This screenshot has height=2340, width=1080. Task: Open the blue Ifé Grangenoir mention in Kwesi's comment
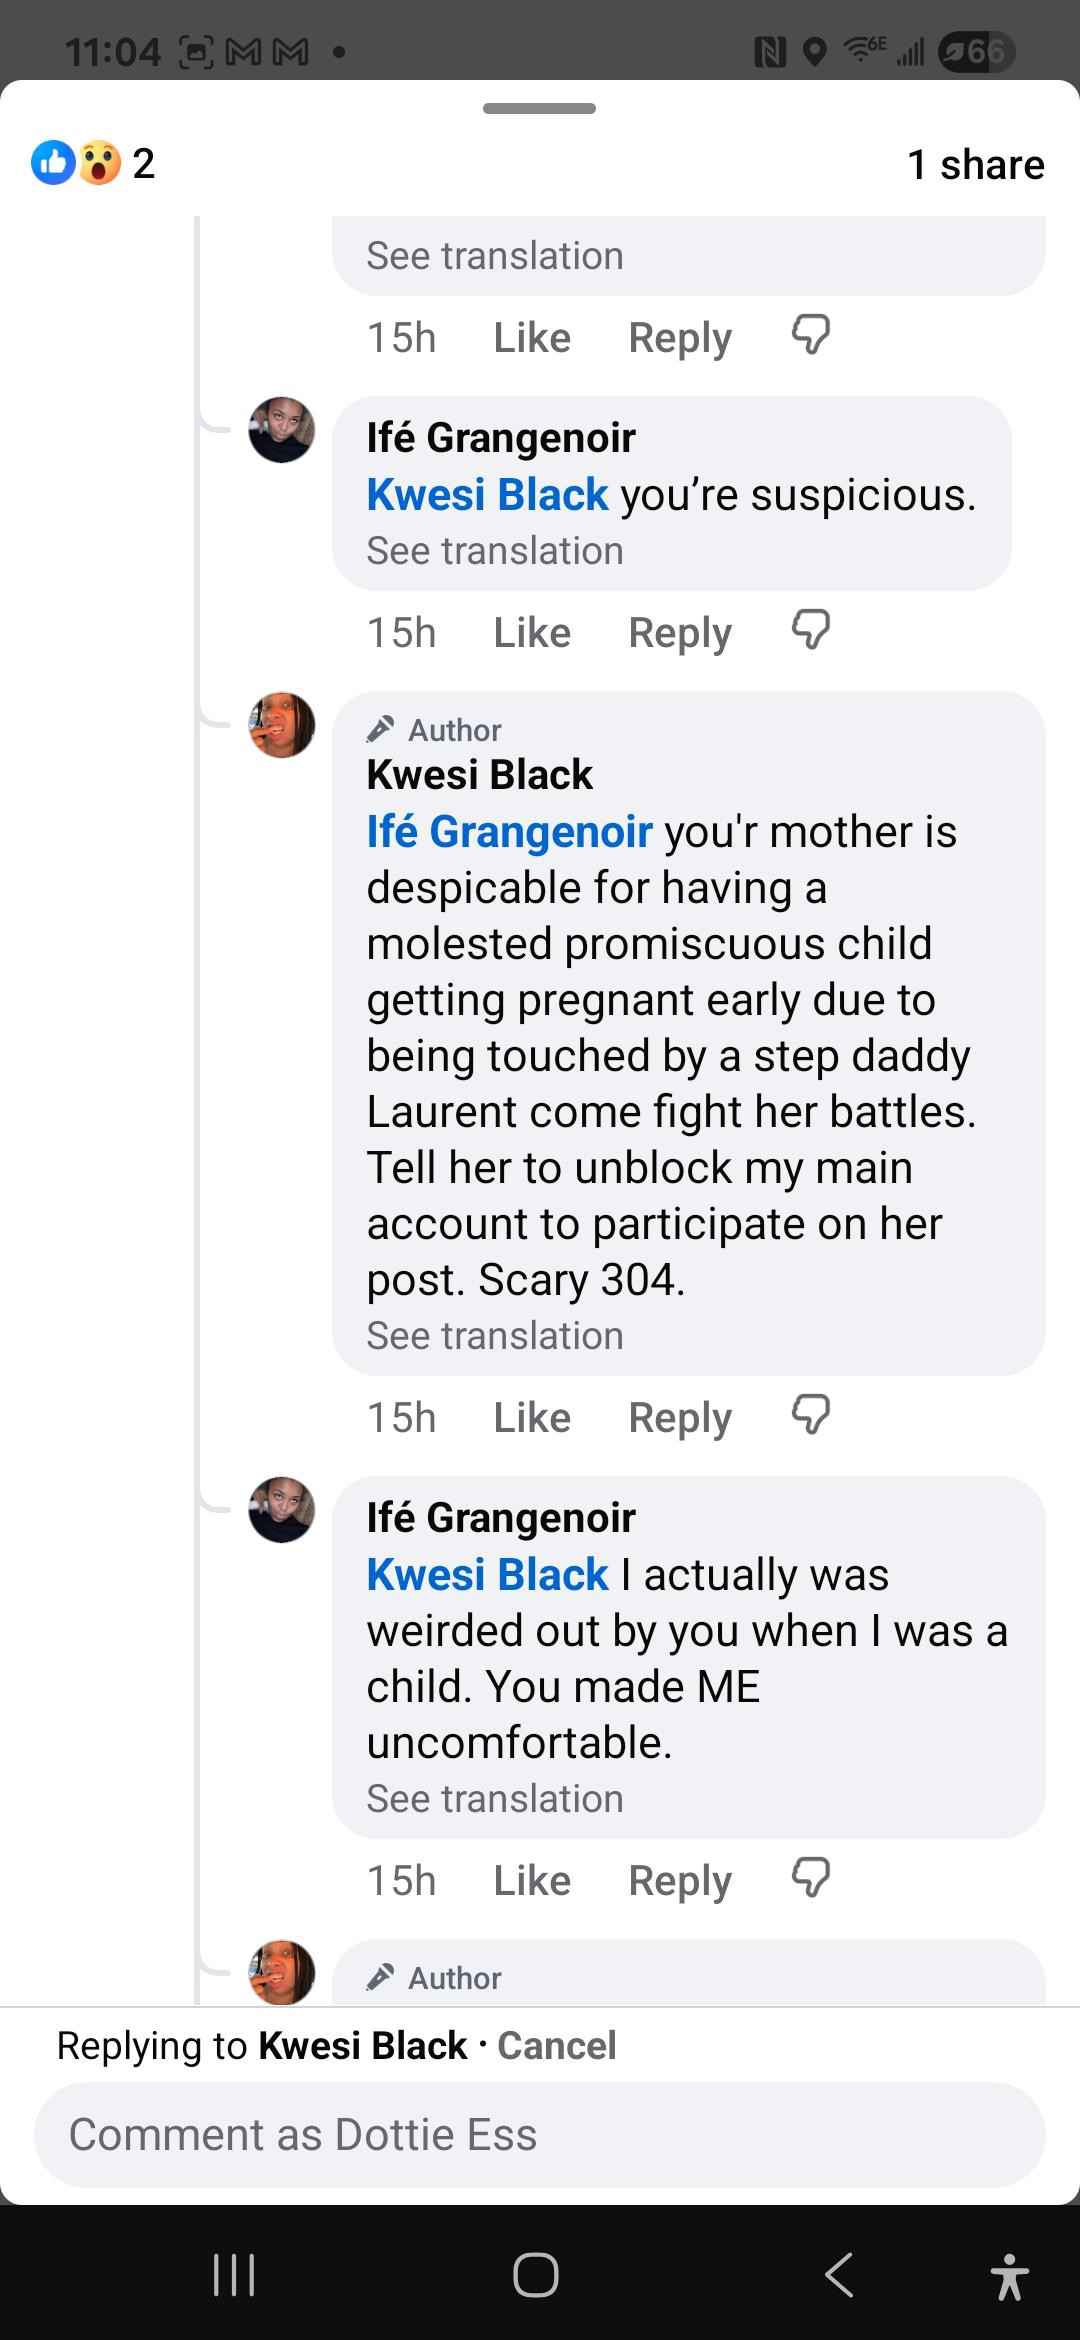509,831
